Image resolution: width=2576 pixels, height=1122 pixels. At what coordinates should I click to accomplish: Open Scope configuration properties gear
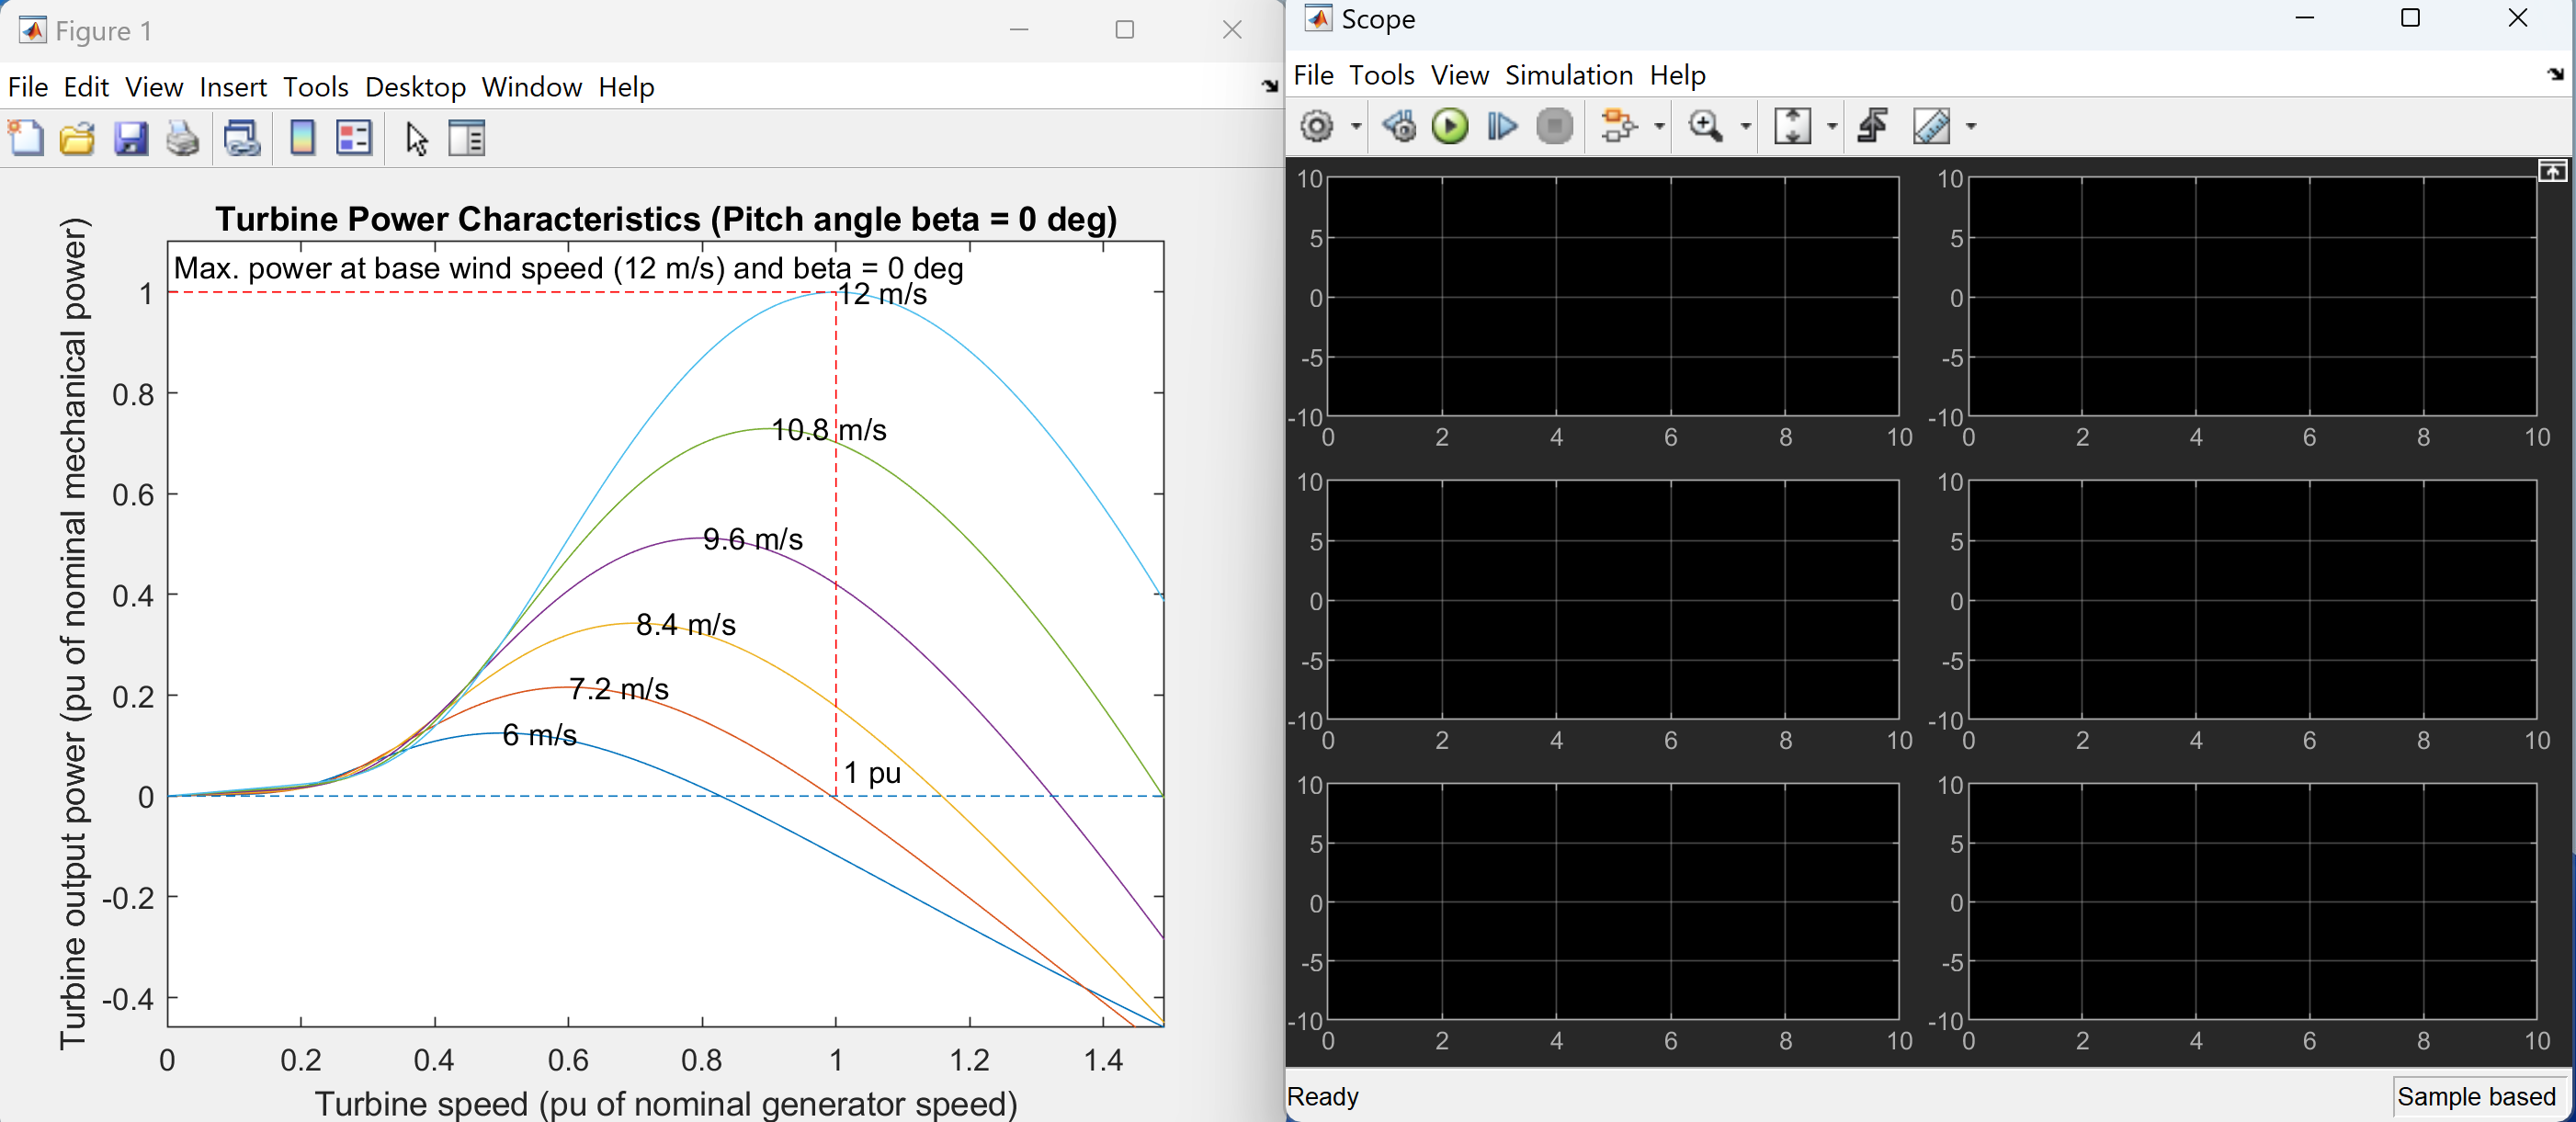tap(1317, 127)
